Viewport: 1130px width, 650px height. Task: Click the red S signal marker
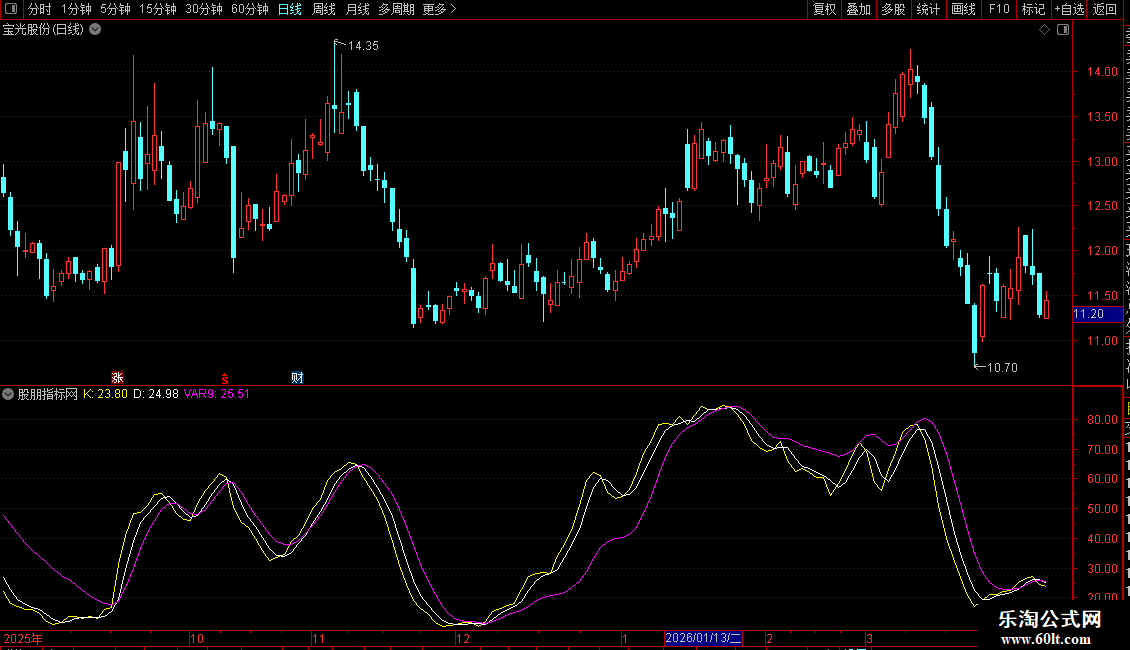(x=225, y=378)
